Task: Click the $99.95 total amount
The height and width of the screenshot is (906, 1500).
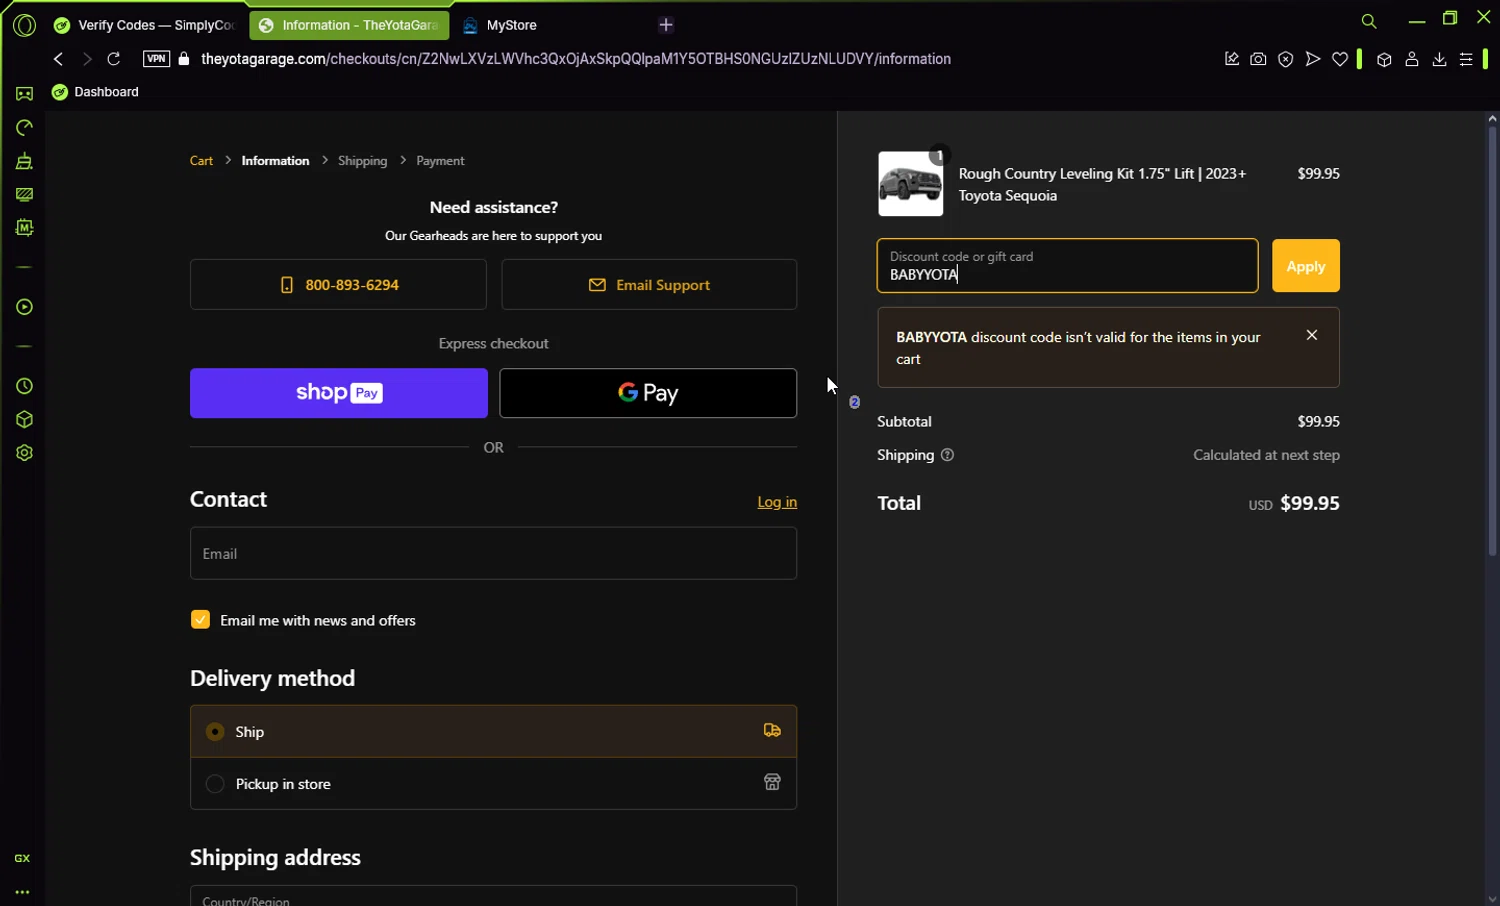Action: tap(1310, 503)
